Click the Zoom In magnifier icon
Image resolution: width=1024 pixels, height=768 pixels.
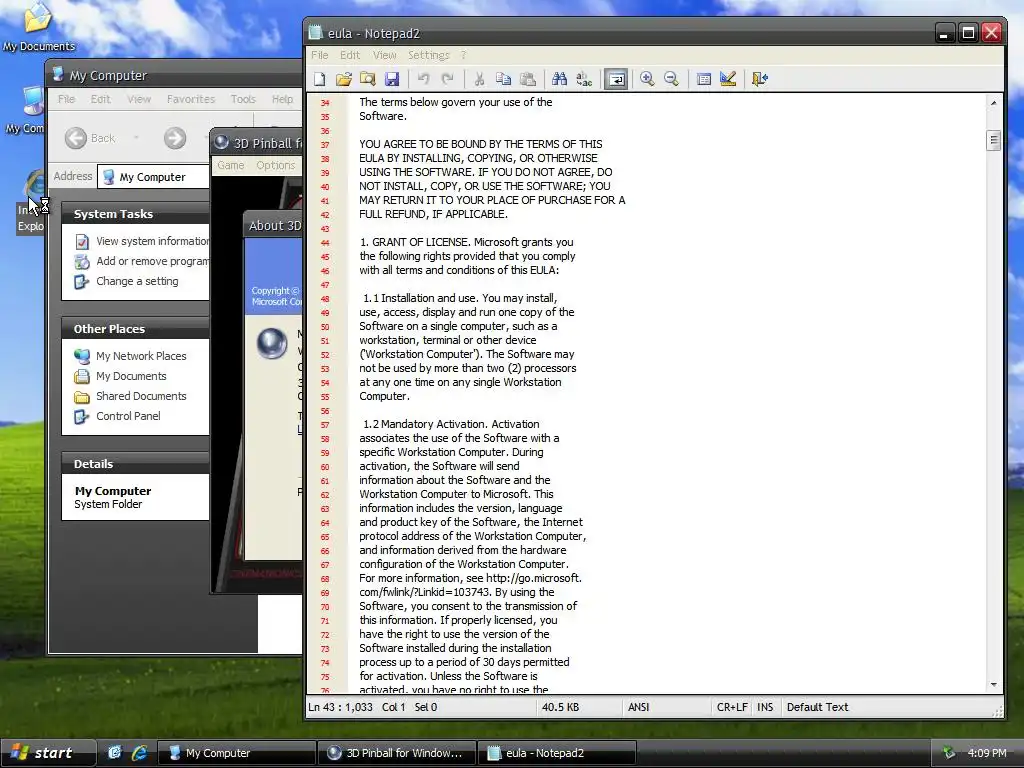click(x=647, y=79)
